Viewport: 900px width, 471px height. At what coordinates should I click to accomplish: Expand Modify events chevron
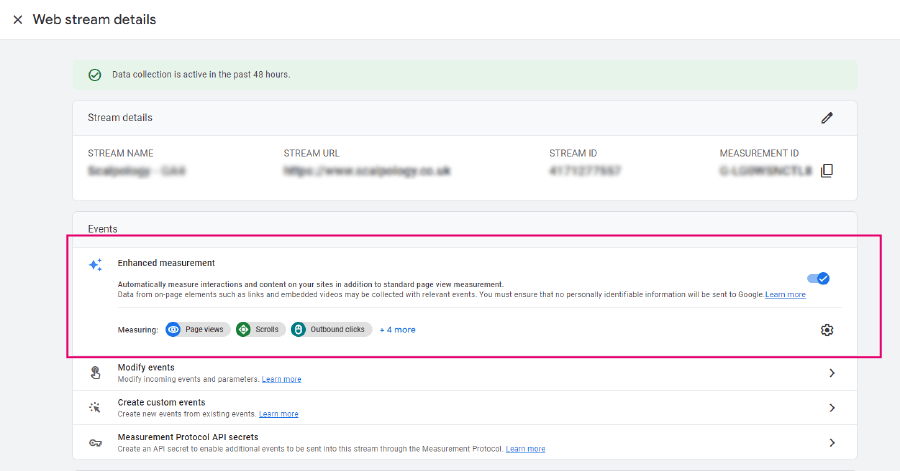[832, 373]
